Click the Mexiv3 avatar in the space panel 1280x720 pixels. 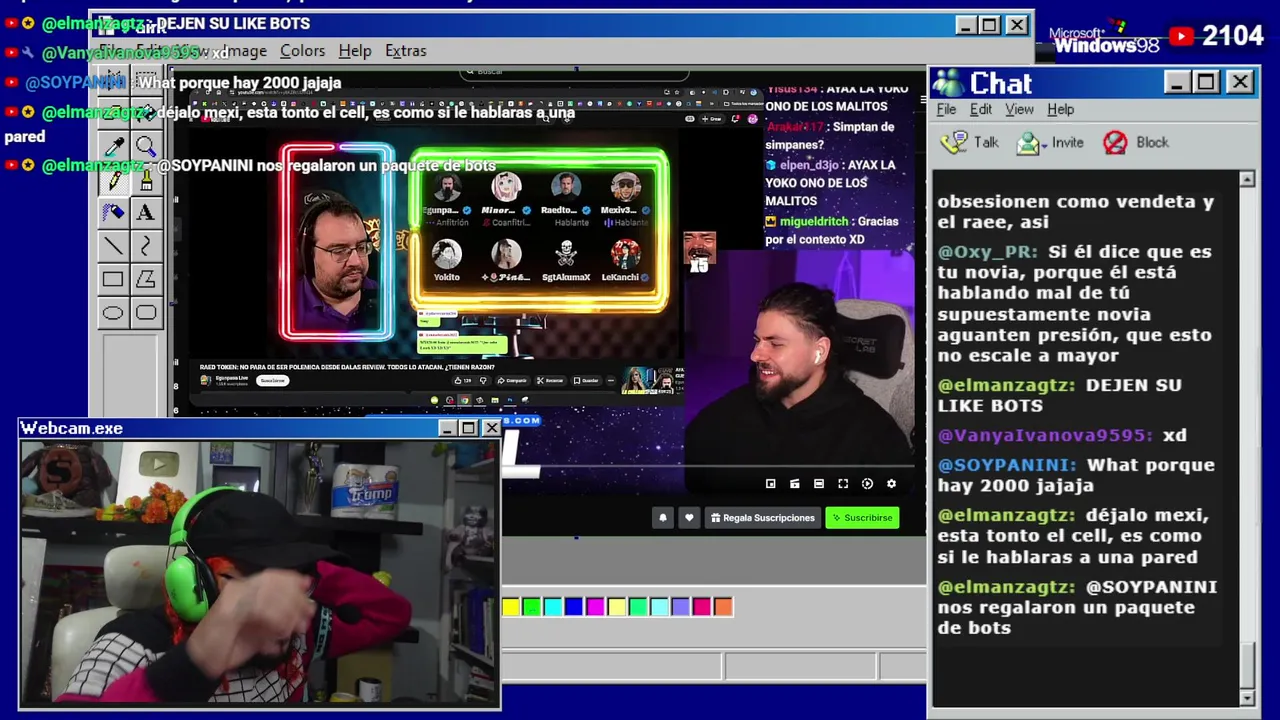tap(626, 187)
